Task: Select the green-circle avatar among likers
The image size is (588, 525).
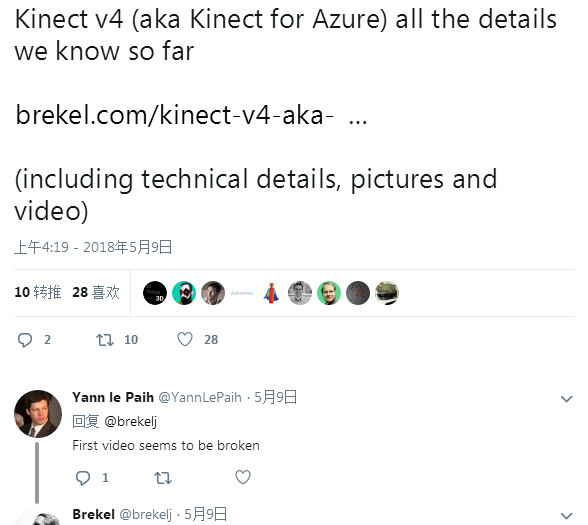Action: click(x=329, y=293)
